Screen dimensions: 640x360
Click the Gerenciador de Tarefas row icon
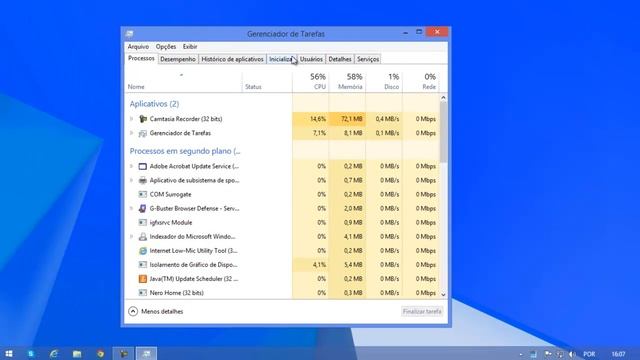(142, 133)
